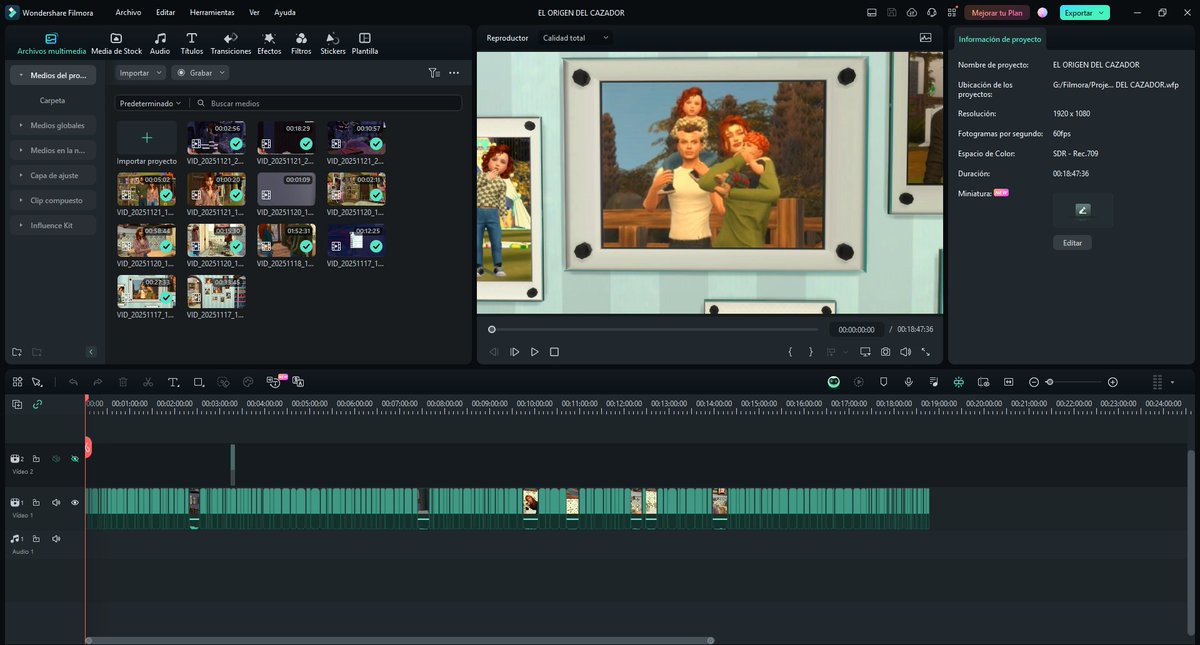Open the Stickers library
The image size is (1200, 645).
tap(332, 40)
